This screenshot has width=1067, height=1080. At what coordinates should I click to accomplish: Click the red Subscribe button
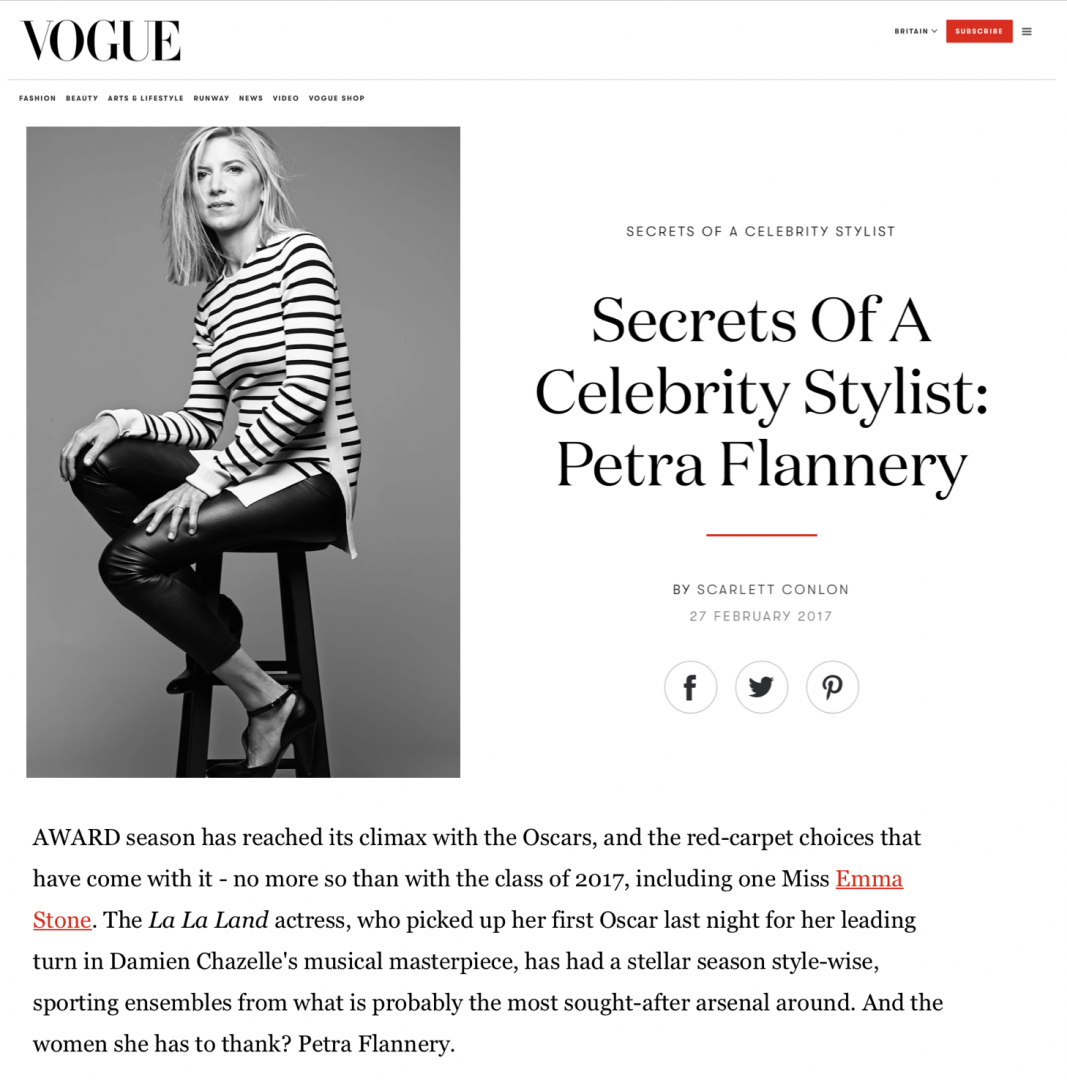click(x=979, y=31)
